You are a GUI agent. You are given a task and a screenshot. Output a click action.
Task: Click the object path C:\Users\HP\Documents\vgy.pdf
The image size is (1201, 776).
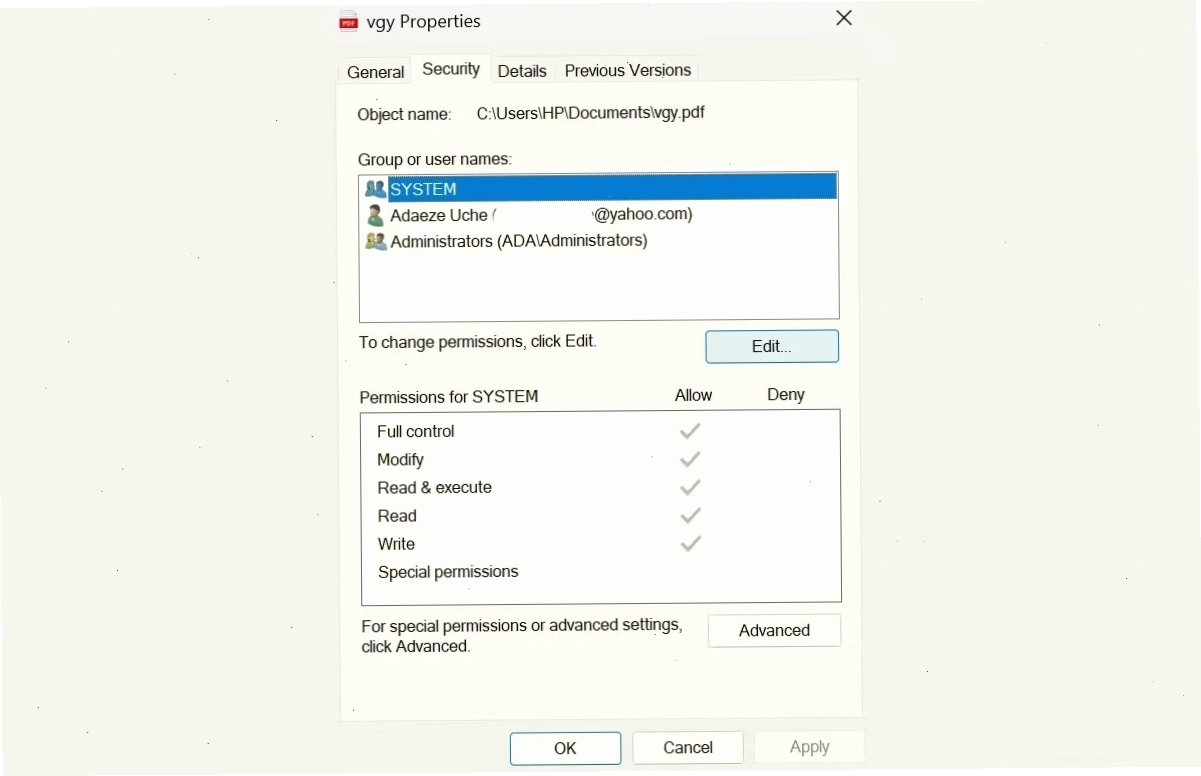[590, 113]
